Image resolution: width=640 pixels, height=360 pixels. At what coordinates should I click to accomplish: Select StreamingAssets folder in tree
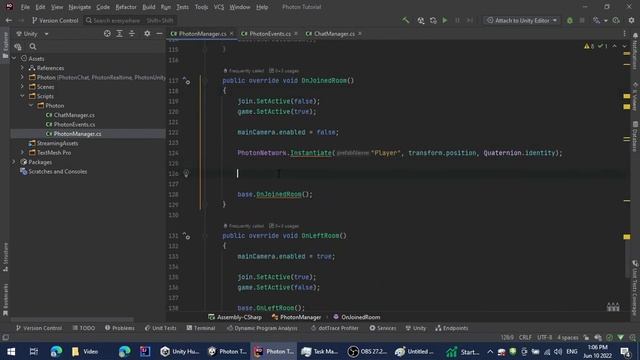coord(57,143)
